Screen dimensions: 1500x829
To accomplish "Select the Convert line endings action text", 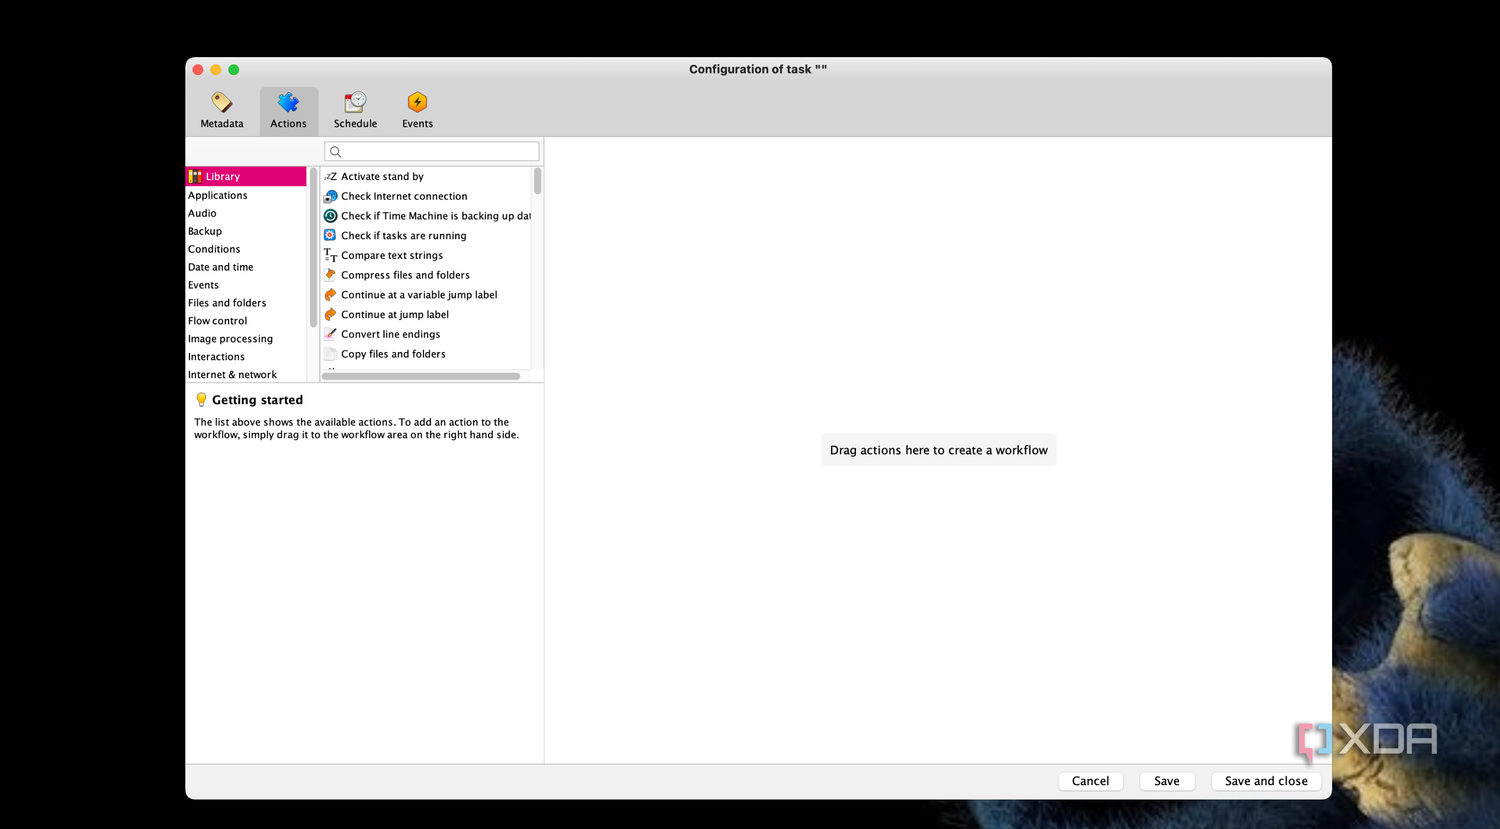I will pyautogui.click(x=390, y=334).
